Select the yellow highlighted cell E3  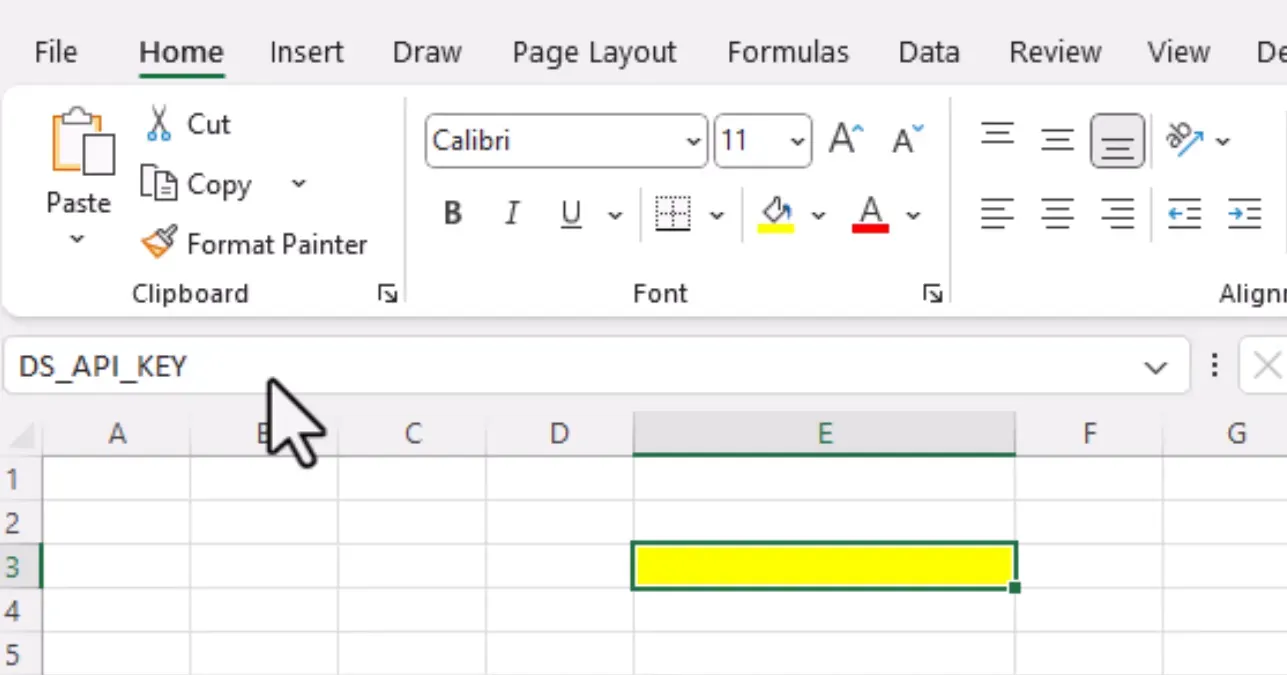tap(824, 567)
